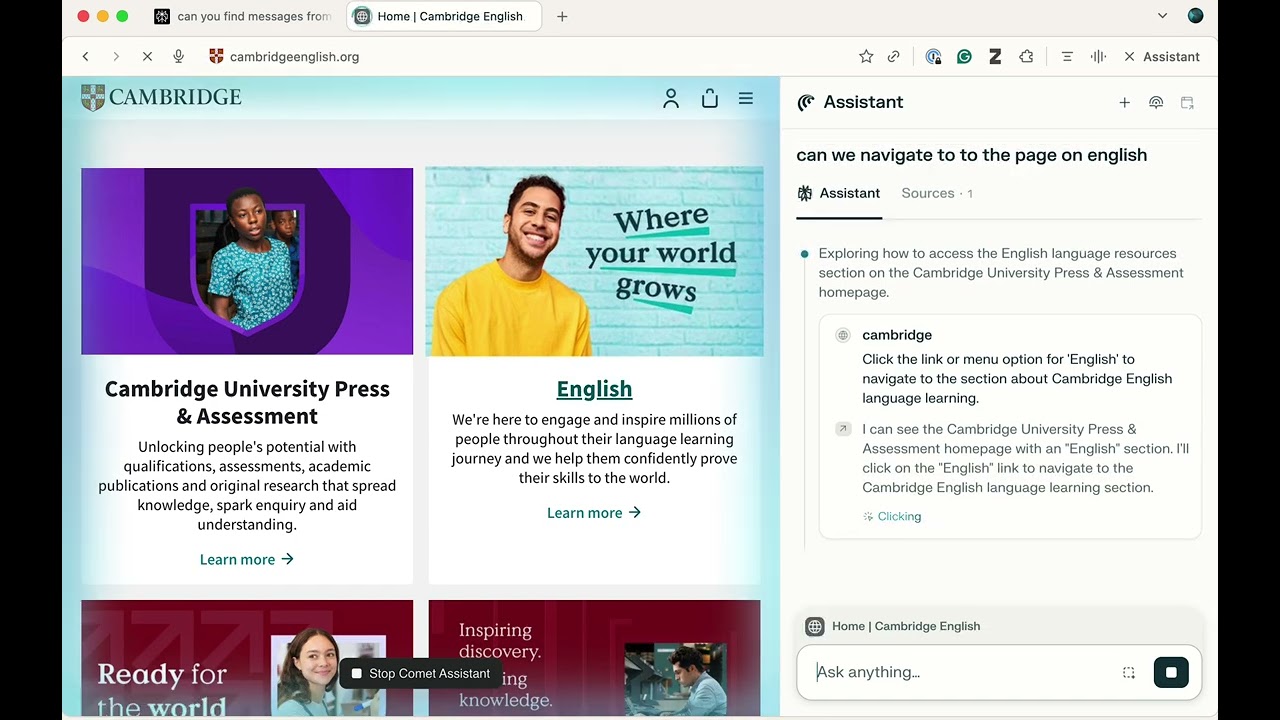Click the address bar URL
This screenshot has height=720, width=1280.
[294, 57]
